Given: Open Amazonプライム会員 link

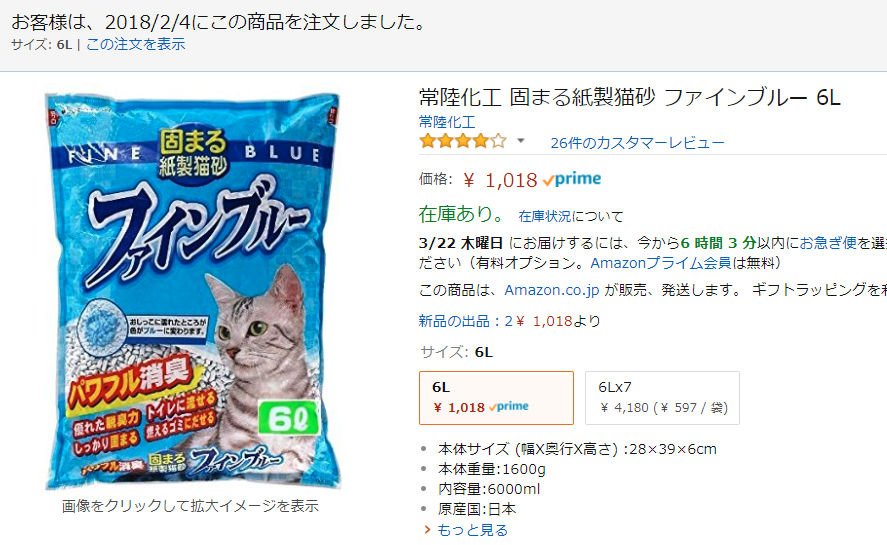Looking at the screenshot, I should [661, 263].
